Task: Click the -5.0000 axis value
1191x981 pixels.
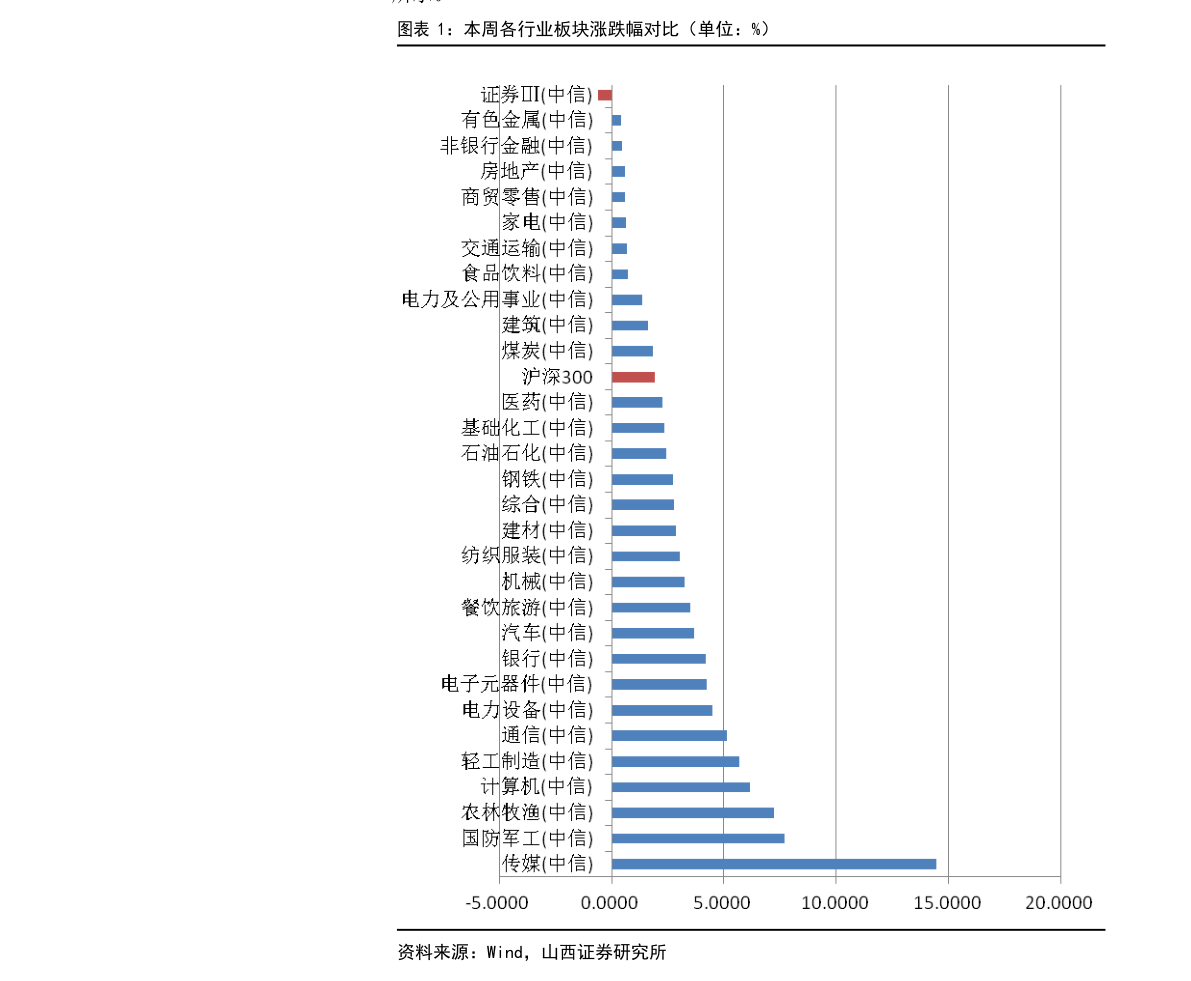Action: 497,900
